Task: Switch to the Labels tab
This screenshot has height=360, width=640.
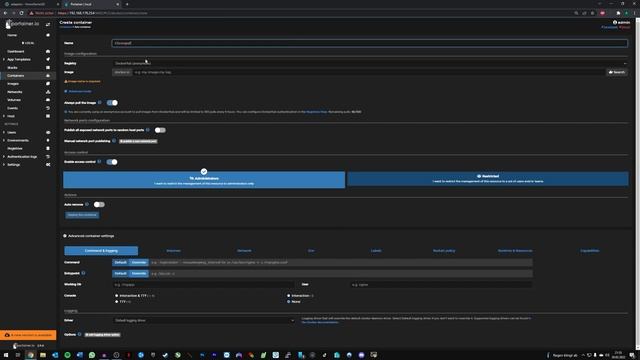Action: (x=376, y=251)
